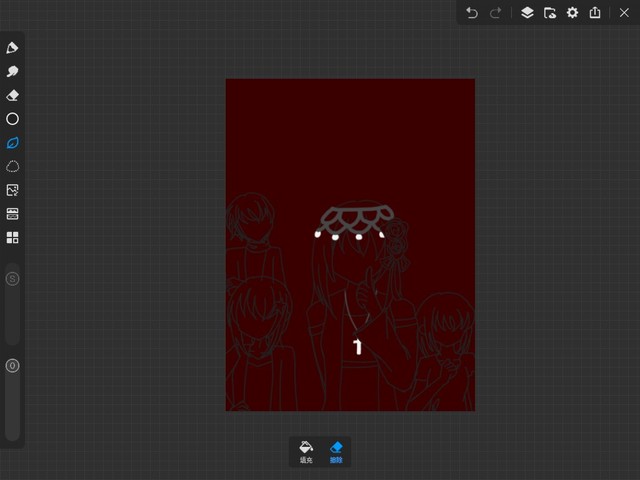
Task: Select the Lasso cloud selection tool
Action: (x=13, y=166)
